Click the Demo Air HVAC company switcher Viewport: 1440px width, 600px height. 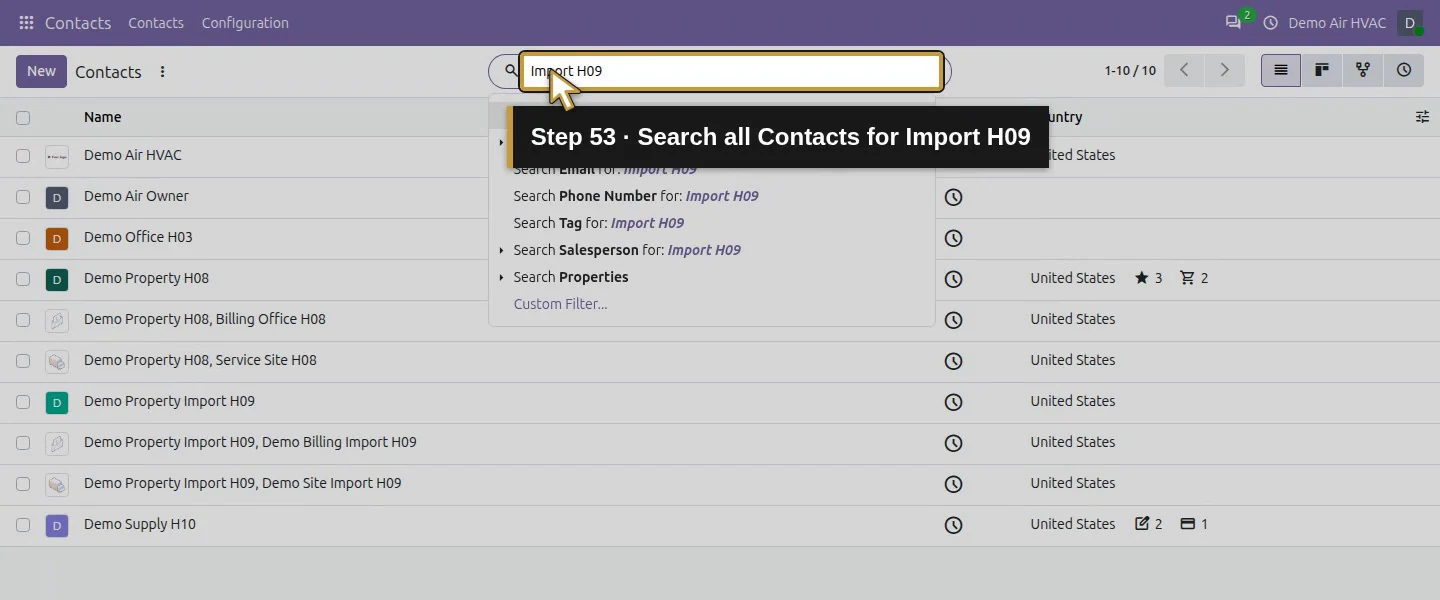(1337, 22)
